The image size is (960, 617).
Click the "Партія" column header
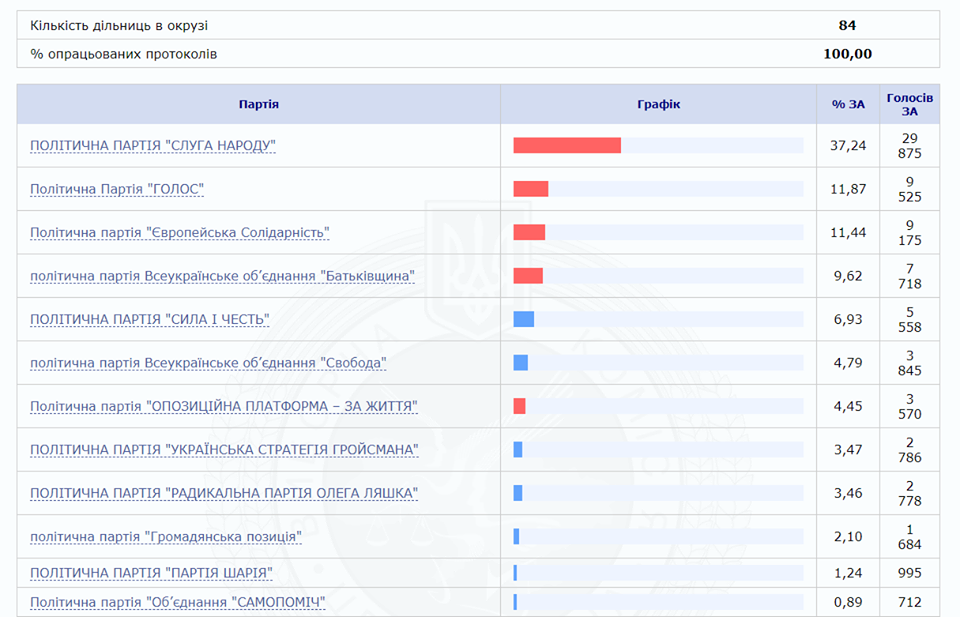coord(259,104)
